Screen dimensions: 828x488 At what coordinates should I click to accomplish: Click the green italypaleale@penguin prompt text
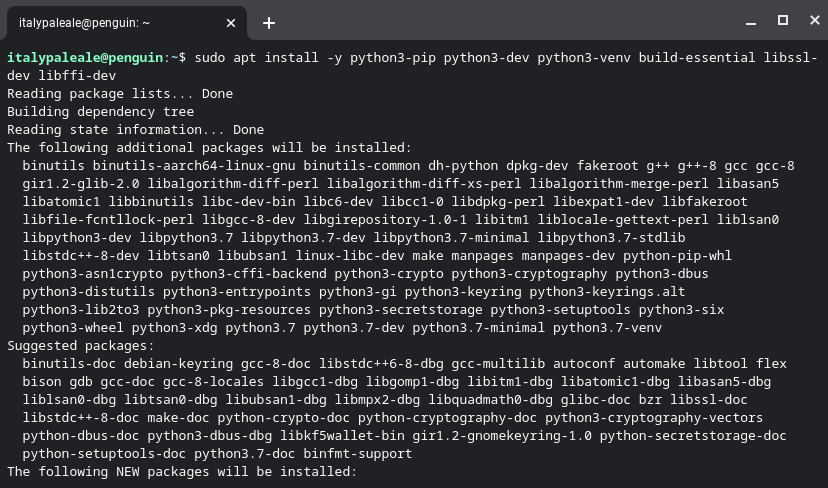click(x=84, y=58)
